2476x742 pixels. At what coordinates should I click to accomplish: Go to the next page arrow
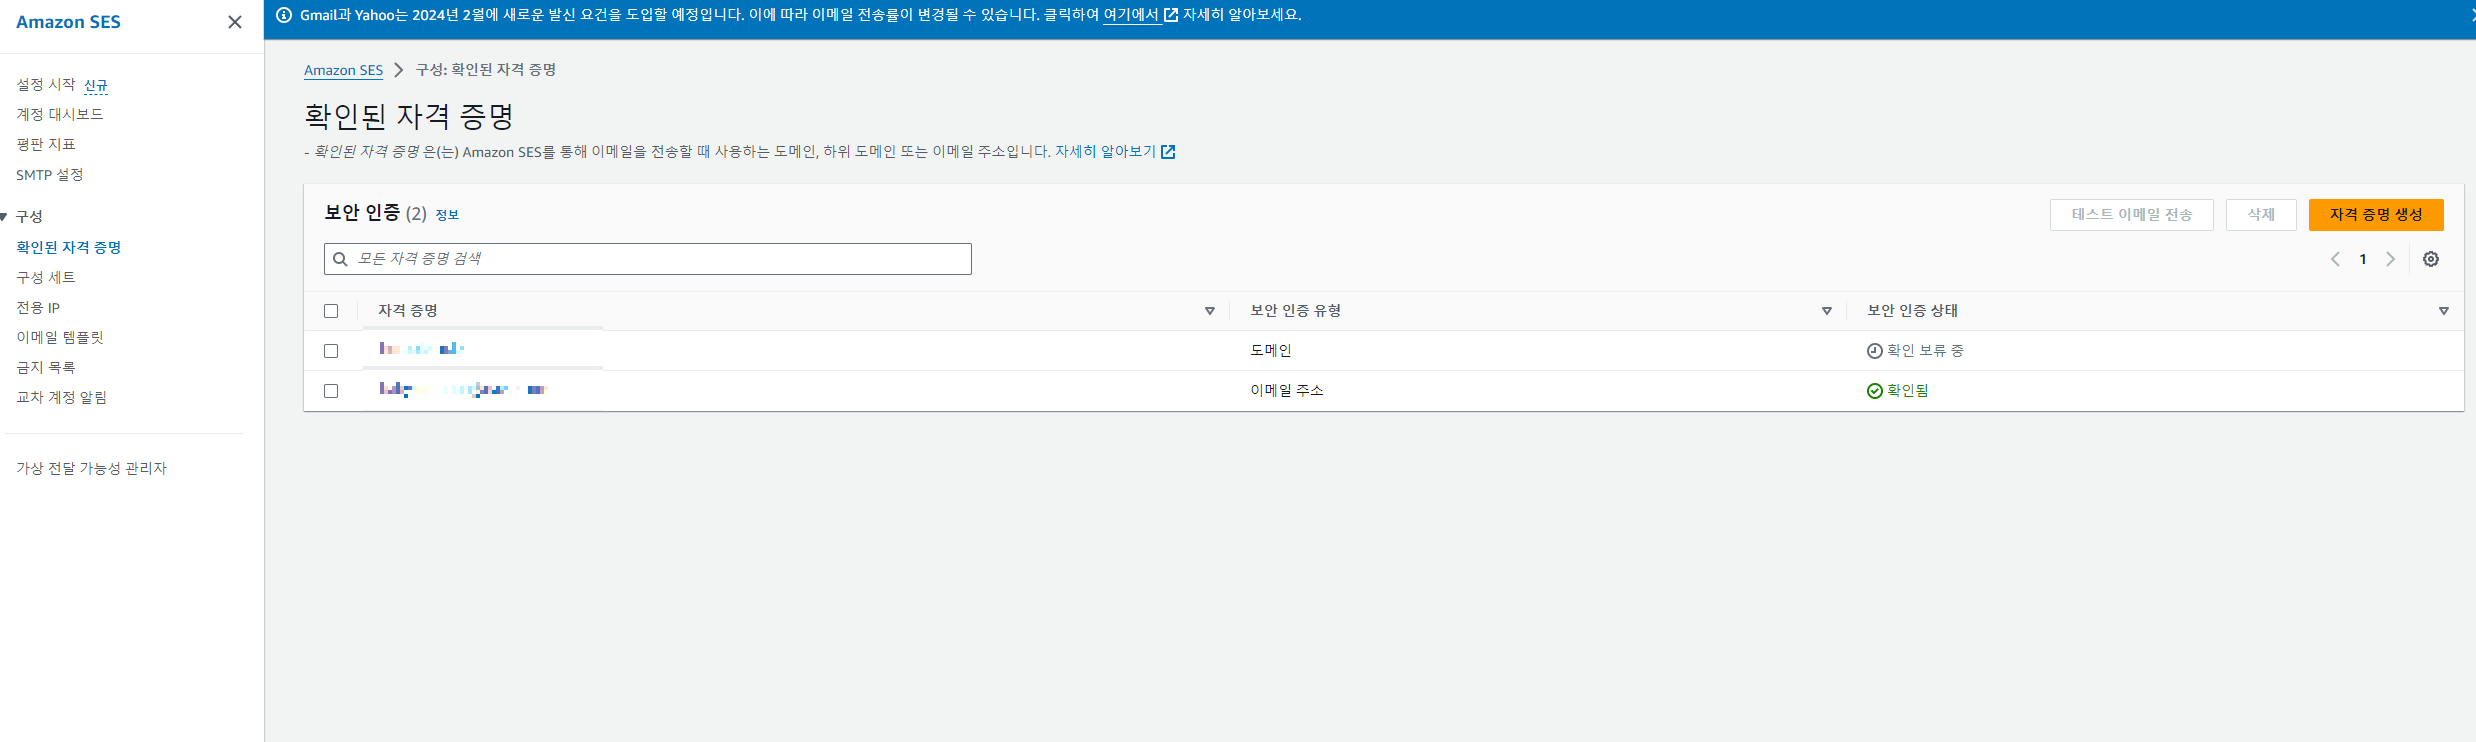2391,259
